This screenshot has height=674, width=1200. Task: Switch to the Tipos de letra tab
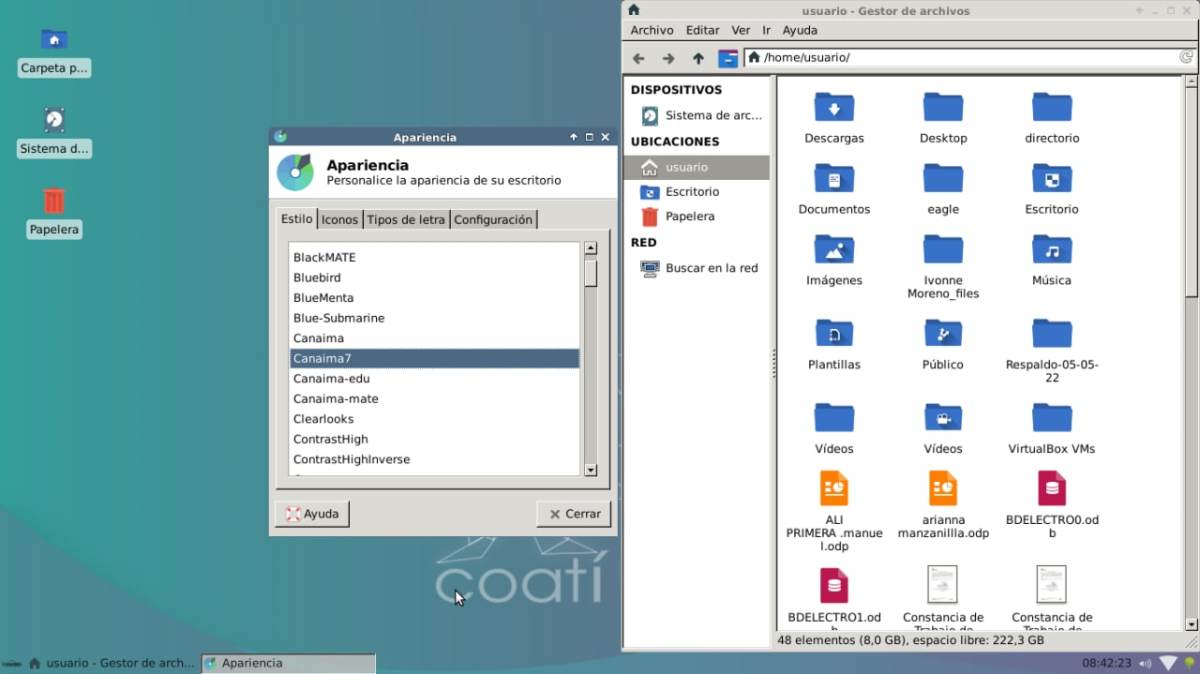(405, 220)
